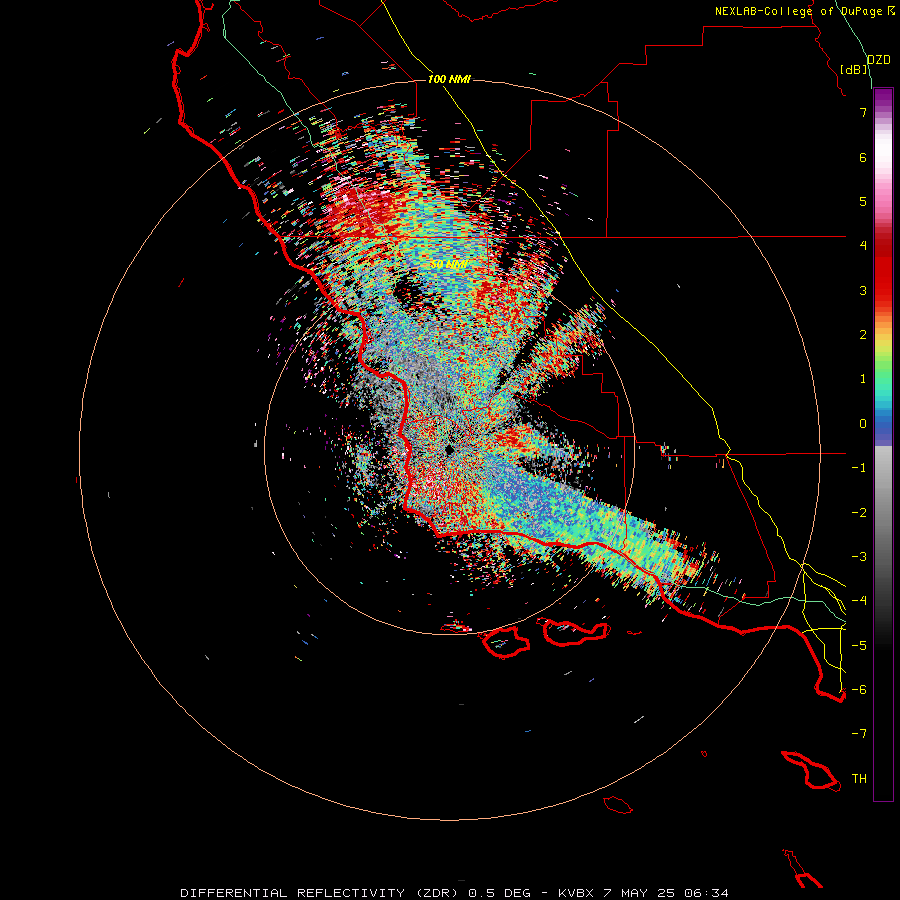This screenshot has height=900, width=900.
Task: Pick the purple band atop the color bar
Action: pyautogui.click(x=883, y=98)
